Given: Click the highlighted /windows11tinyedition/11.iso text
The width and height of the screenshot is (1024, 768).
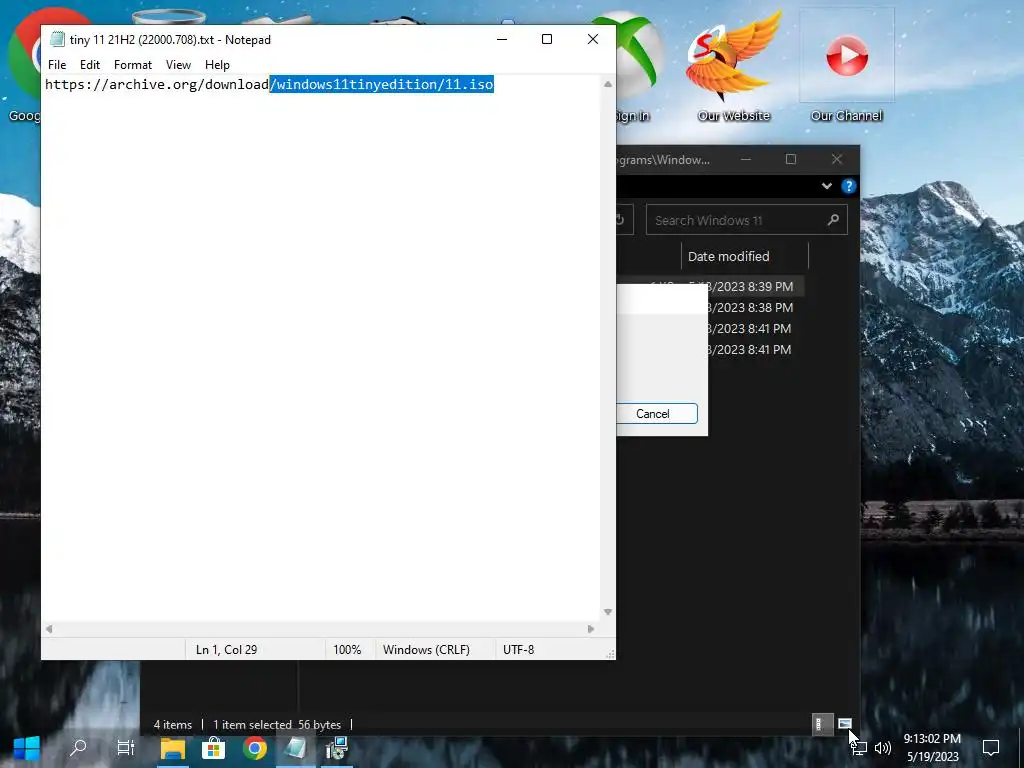Looking at the screenshot, I should [381, 84].
